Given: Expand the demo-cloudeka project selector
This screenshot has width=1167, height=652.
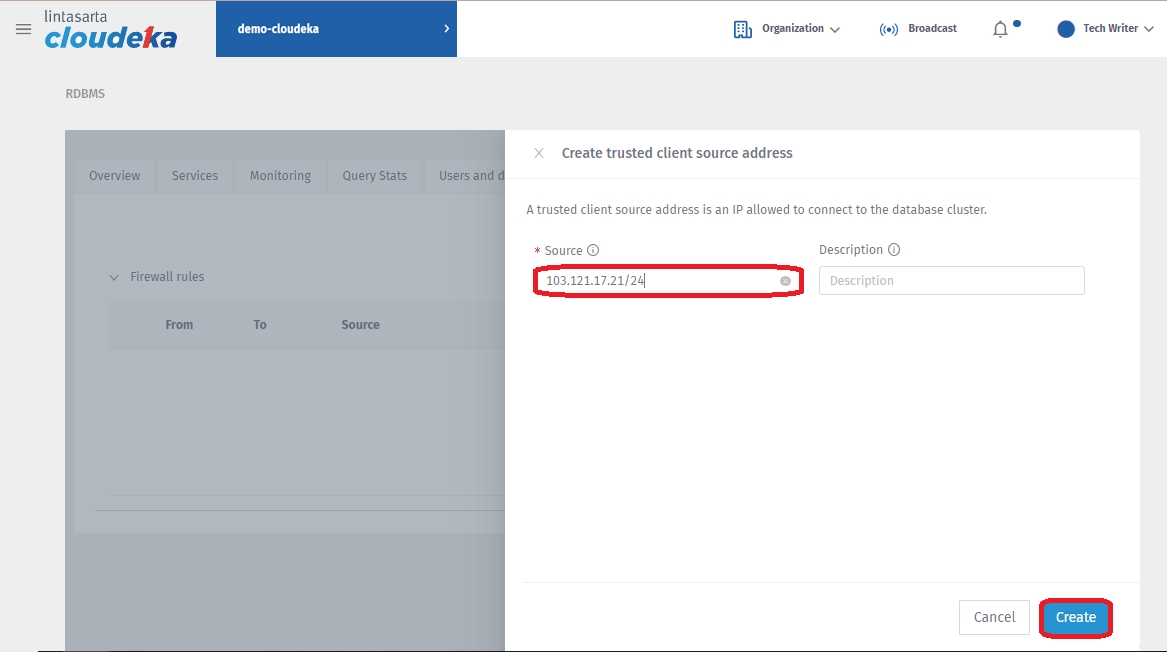Looking at the screenshot, I should pos(446,29).
